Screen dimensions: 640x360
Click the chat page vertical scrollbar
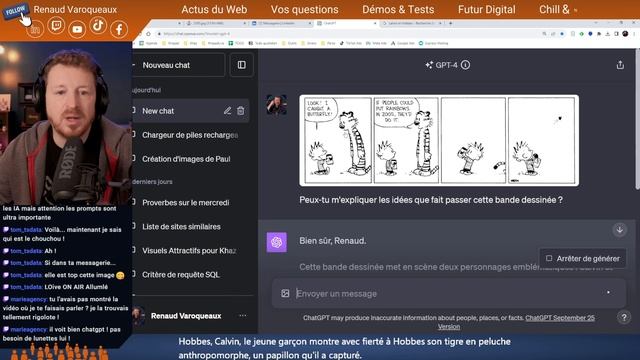tap(637, 118)
